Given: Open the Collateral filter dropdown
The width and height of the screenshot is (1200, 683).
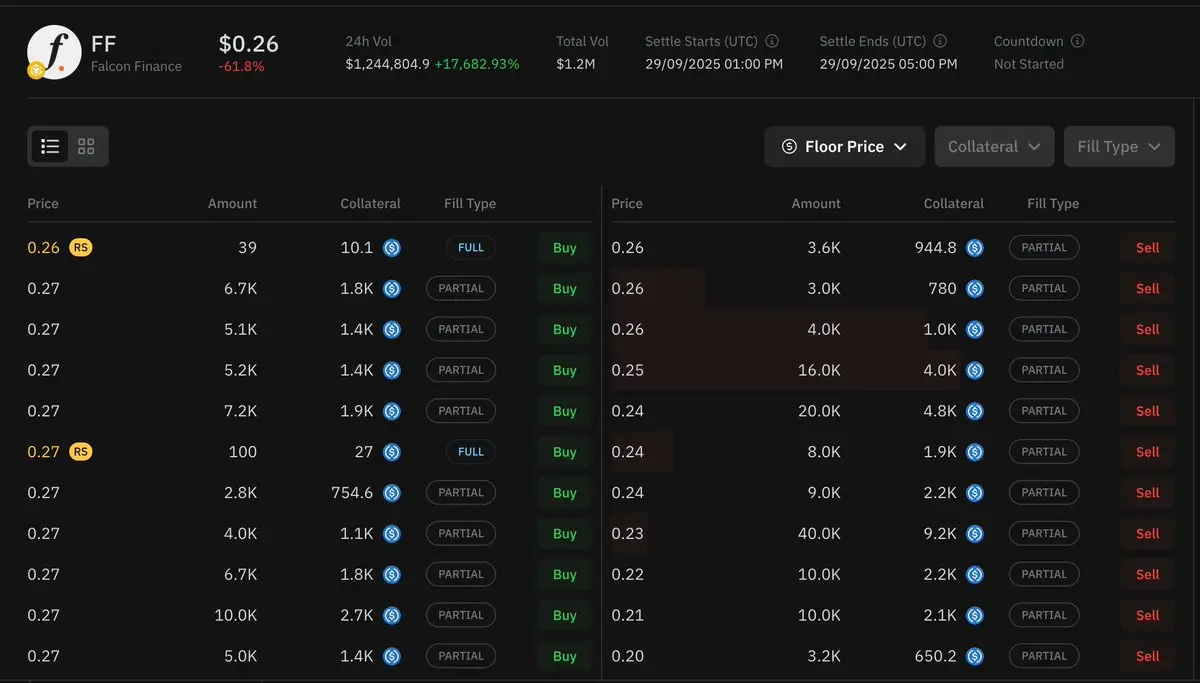Looking at the screenshot, I should point(994,146).
